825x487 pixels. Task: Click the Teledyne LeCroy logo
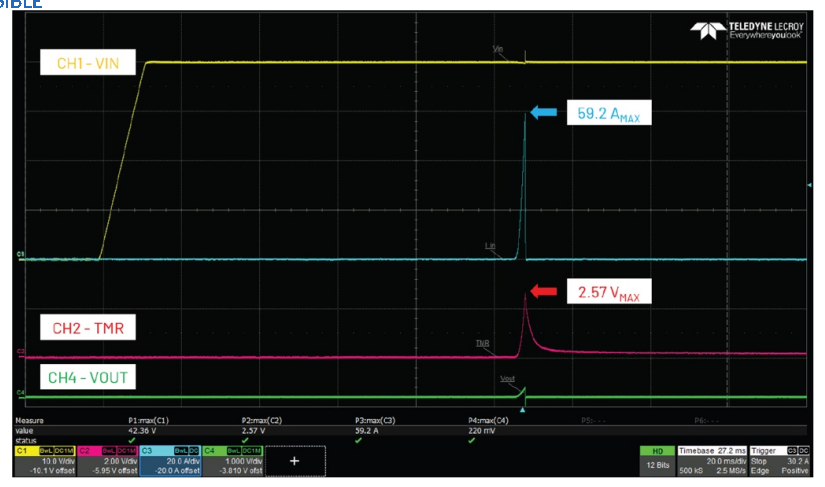747,31
